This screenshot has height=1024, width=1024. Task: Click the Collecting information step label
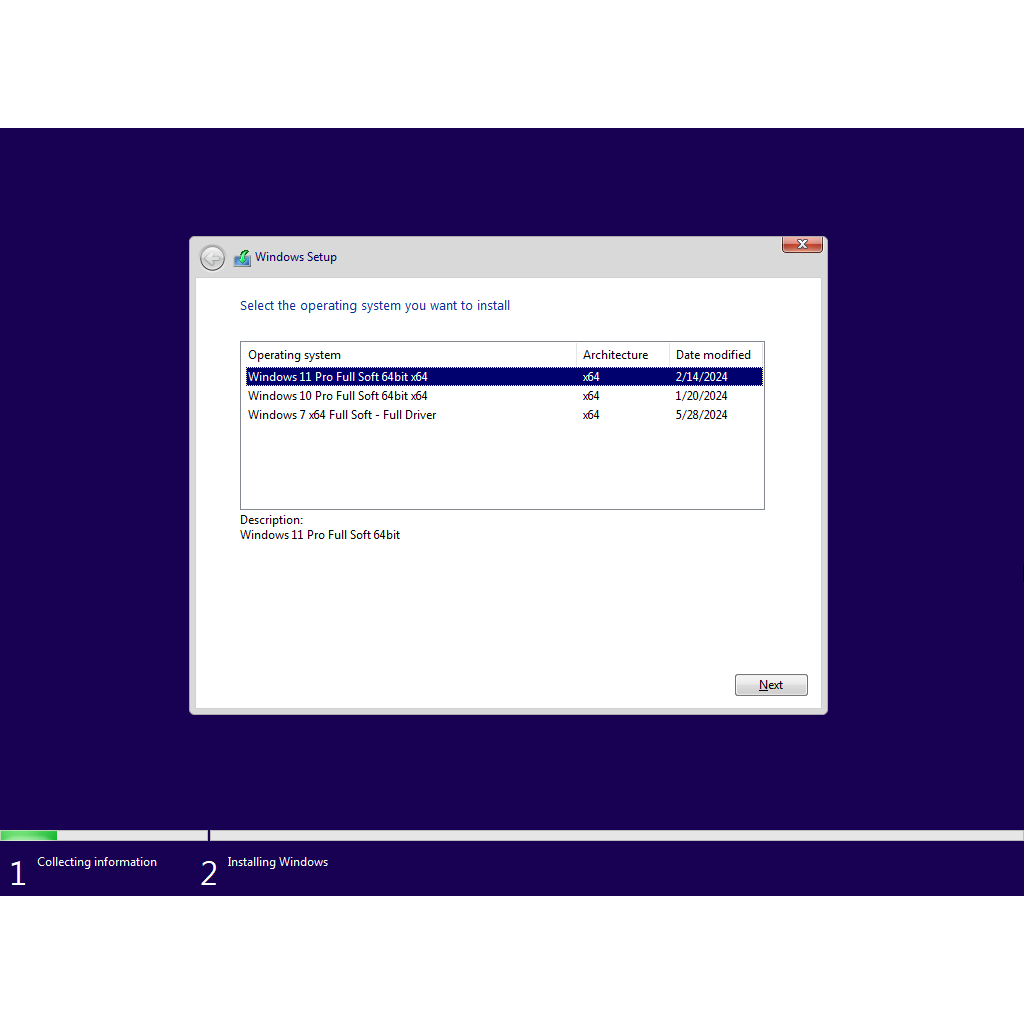(97, 862)
